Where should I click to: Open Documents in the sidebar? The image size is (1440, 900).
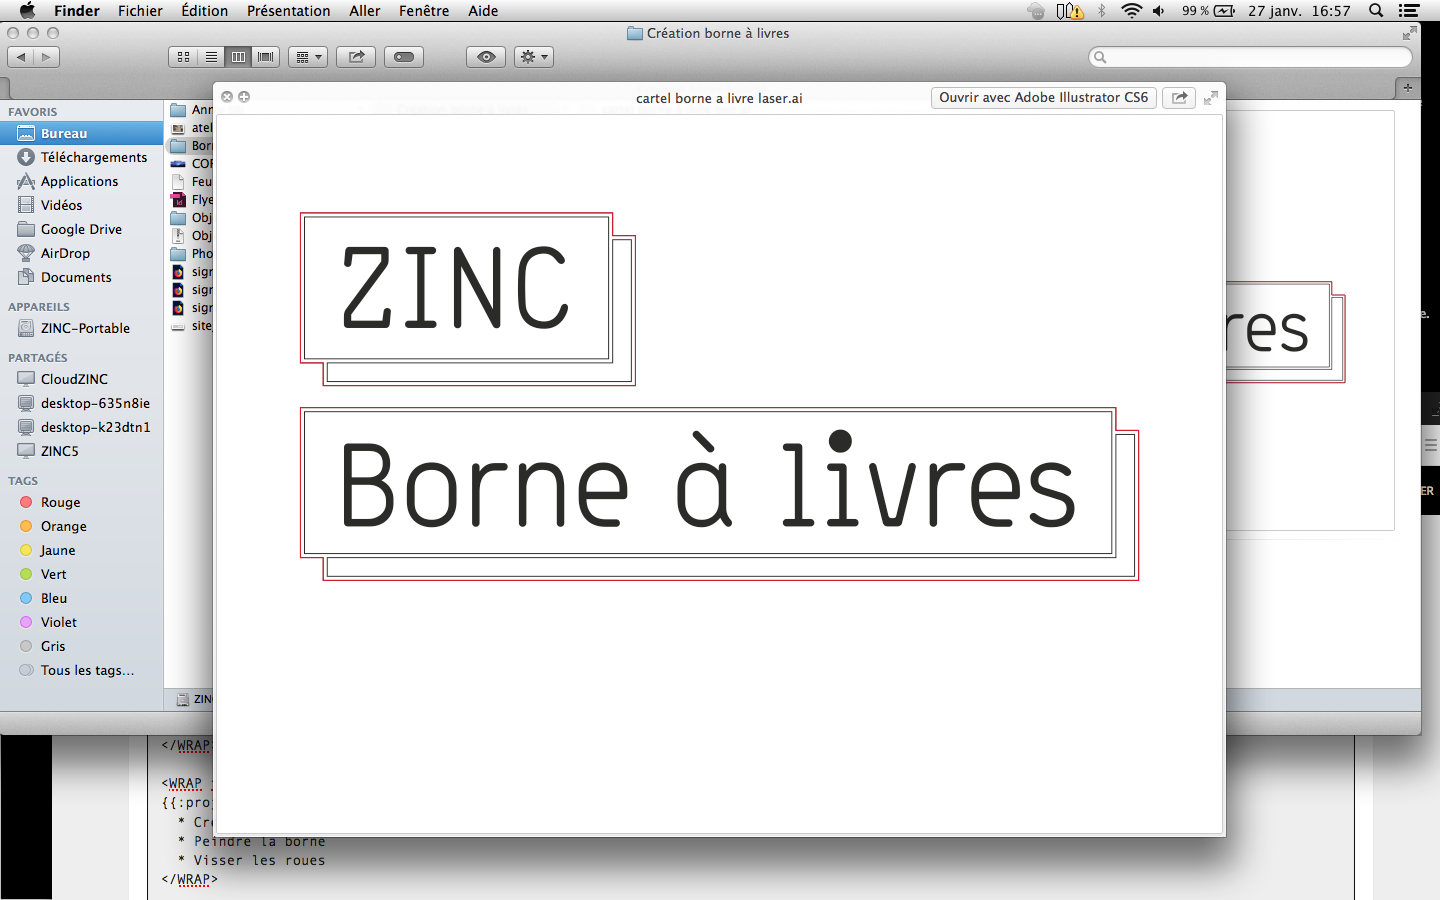81,277
